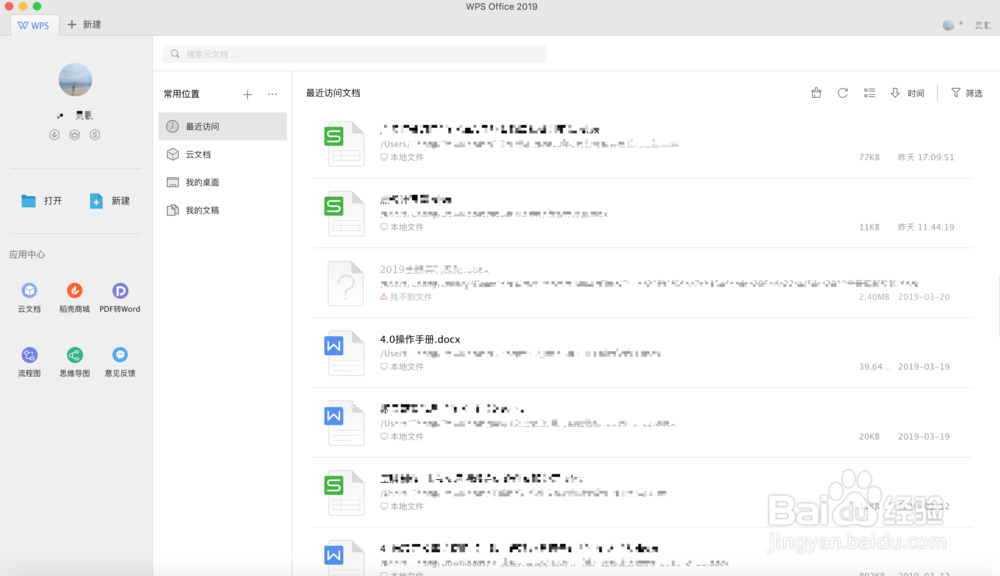This screenshot has height=576, width=1000.
Task: Toggle the list view mode icon
Action: 869,93
